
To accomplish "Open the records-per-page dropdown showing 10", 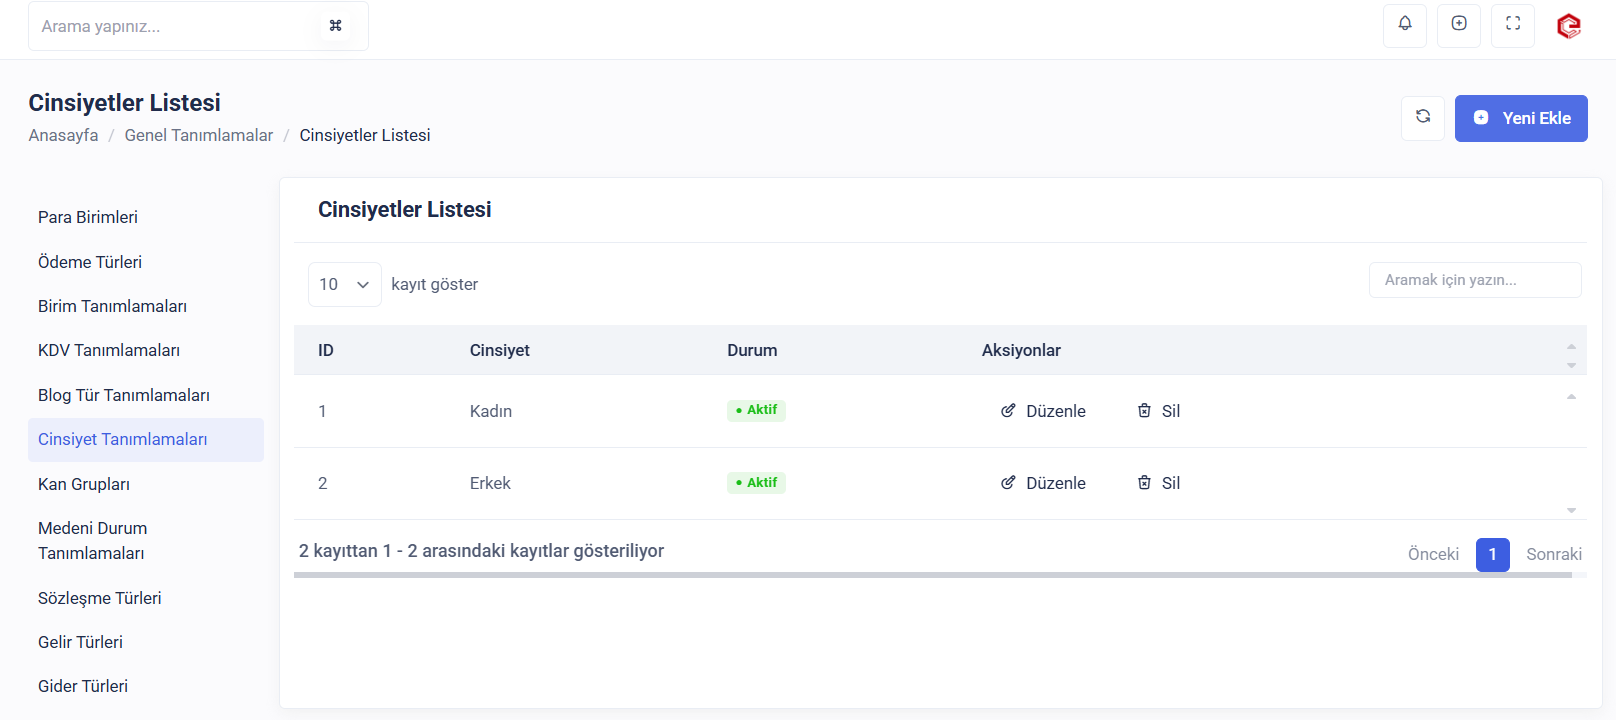I will click(x=344, y=284).
